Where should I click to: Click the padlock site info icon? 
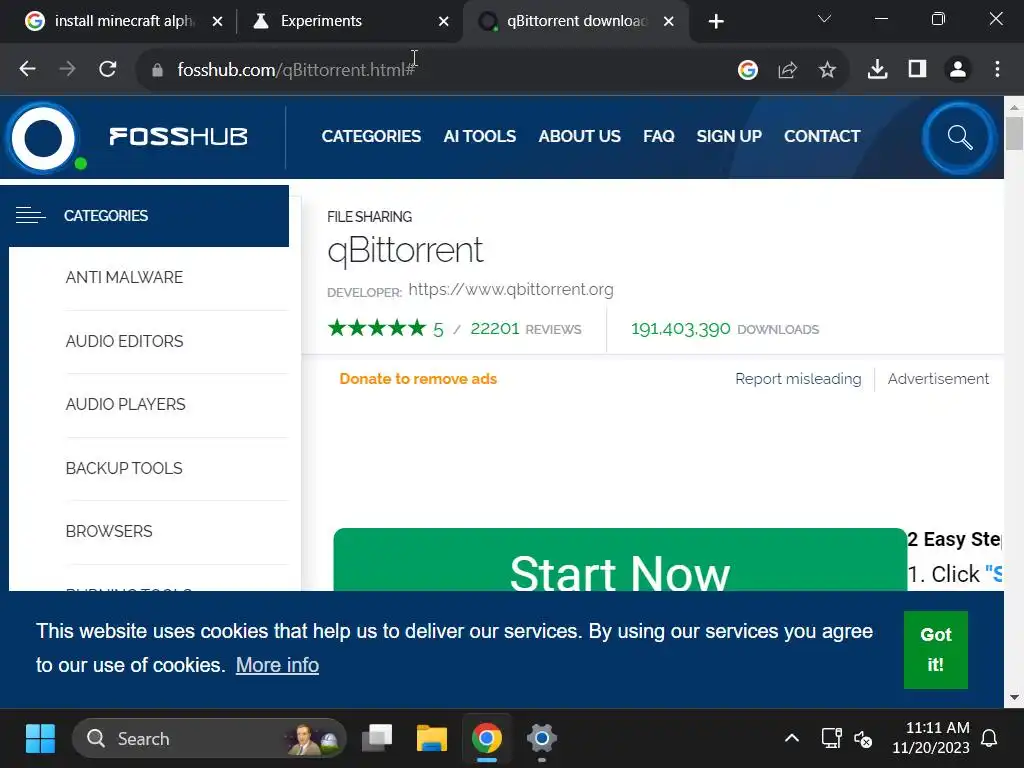(x=157, y=70)
